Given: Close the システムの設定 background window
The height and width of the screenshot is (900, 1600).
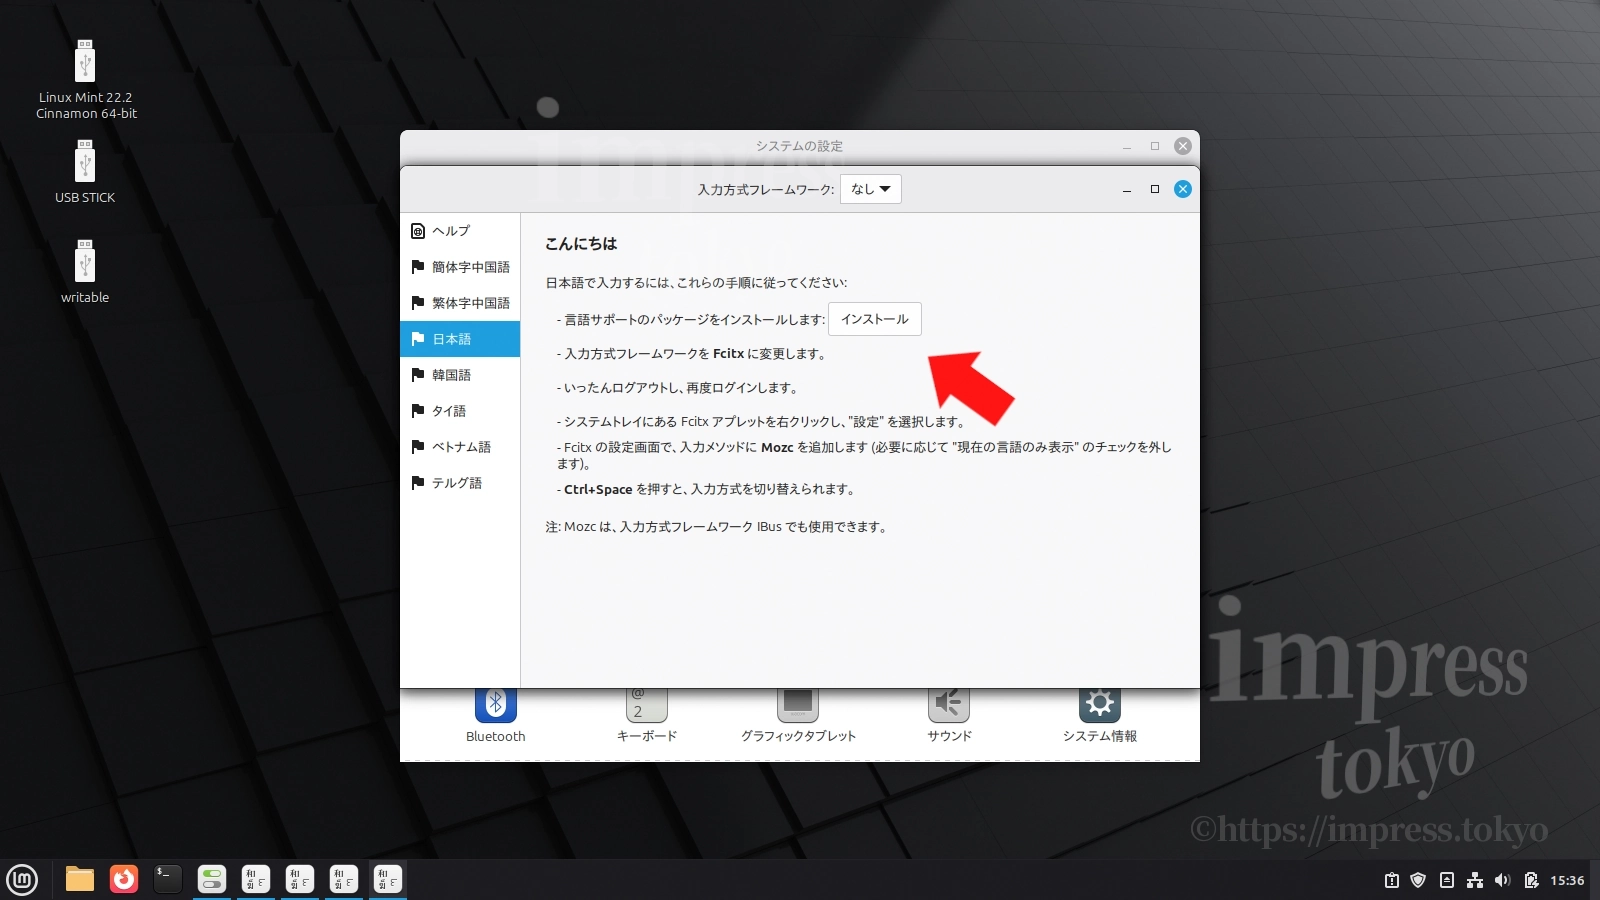Looking at the screenshot, I should (x=1183, y=146).
